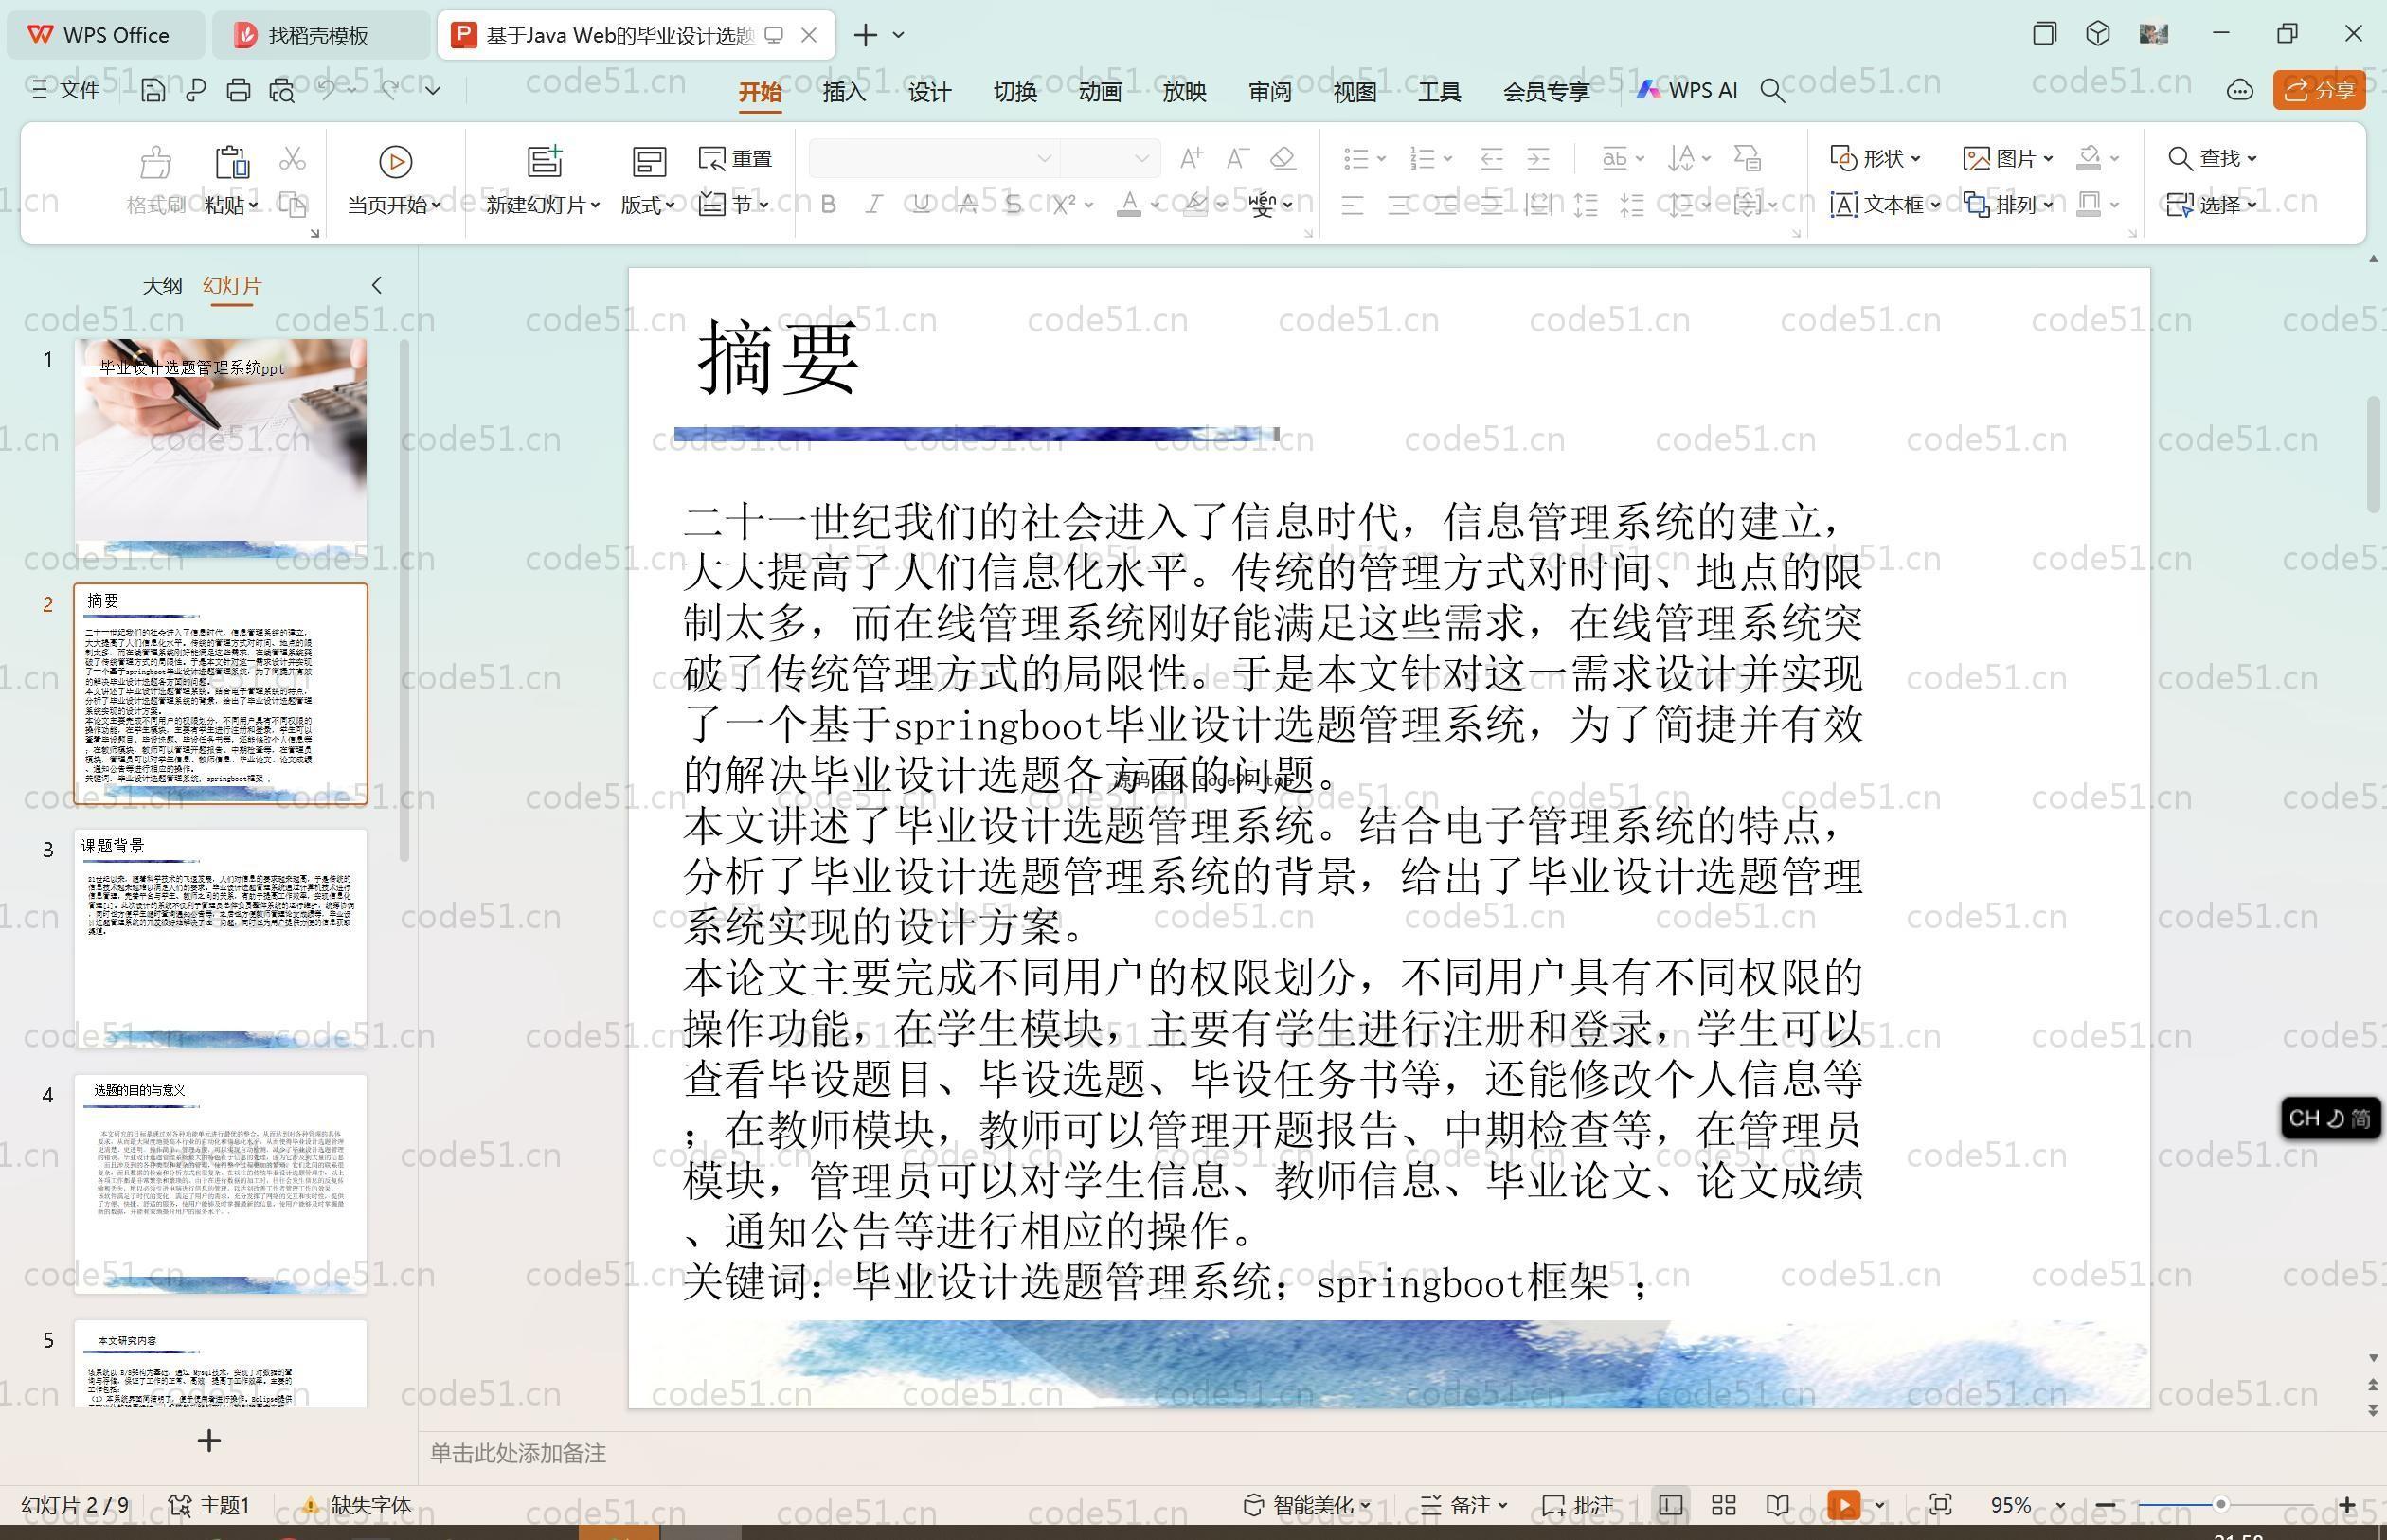2387x1540 pixels.
Task: Open Print Preview icon
Action: (282, 91)
